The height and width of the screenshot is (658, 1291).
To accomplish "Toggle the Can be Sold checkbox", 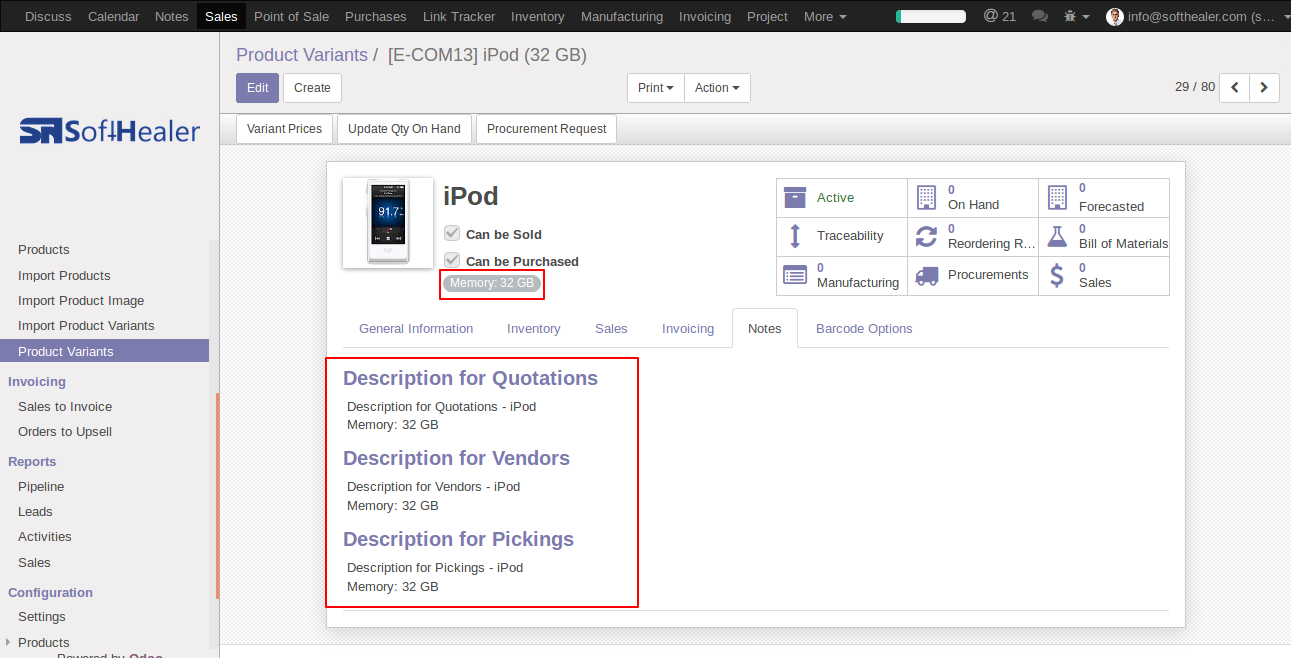I will (452, 233).
